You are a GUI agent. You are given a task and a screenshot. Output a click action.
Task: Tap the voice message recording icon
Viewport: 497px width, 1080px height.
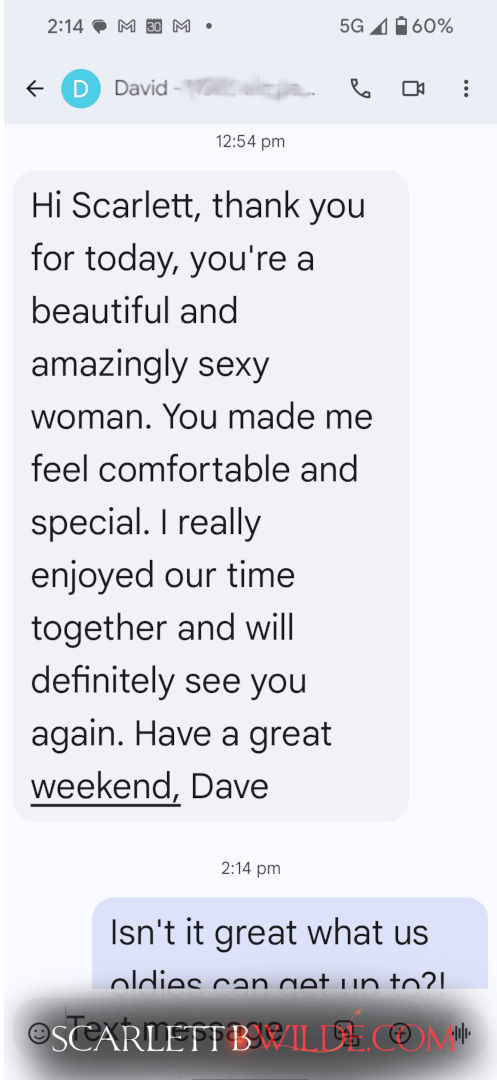pos(459,1032)
